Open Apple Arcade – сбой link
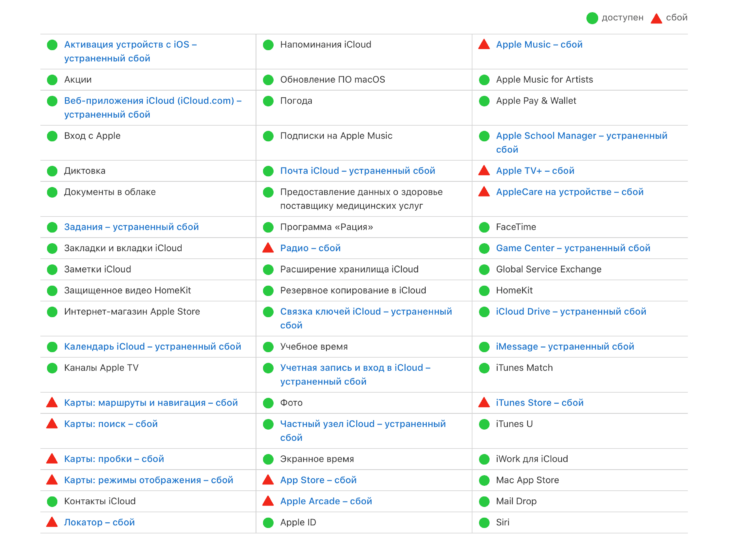 (x=326, y=501)
